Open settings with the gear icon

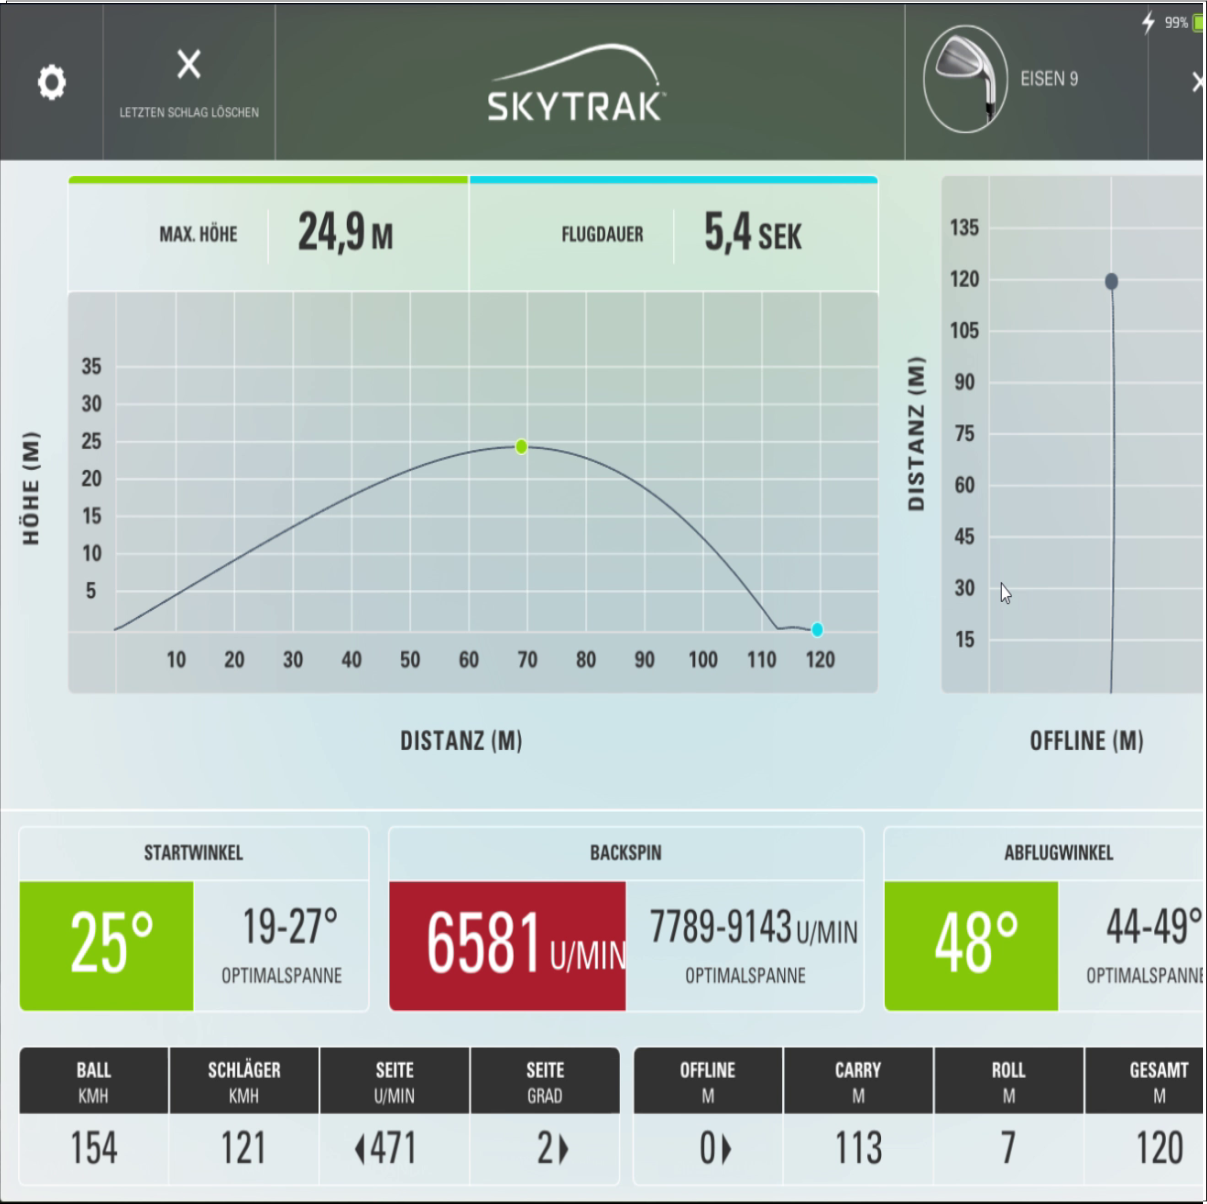pos(52,82)
